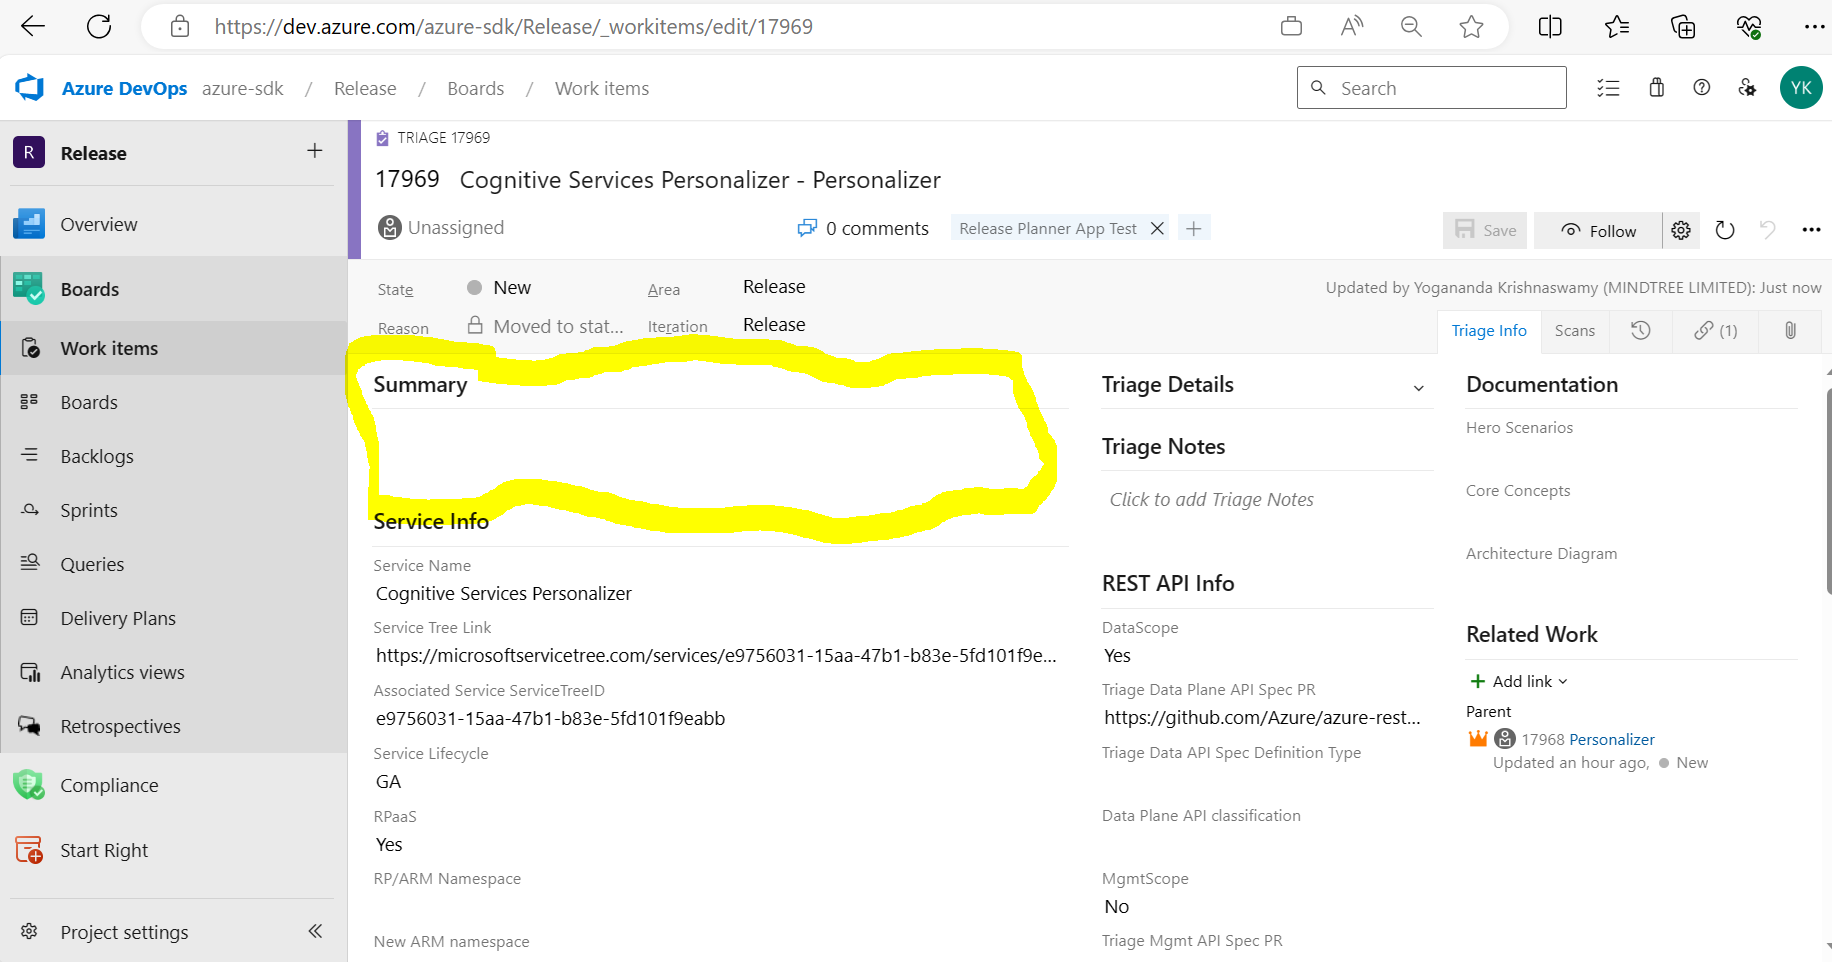Open Start Right from the sidebar
The width and height of the screenshot is (1832, 962).
[x=103, y=849]
